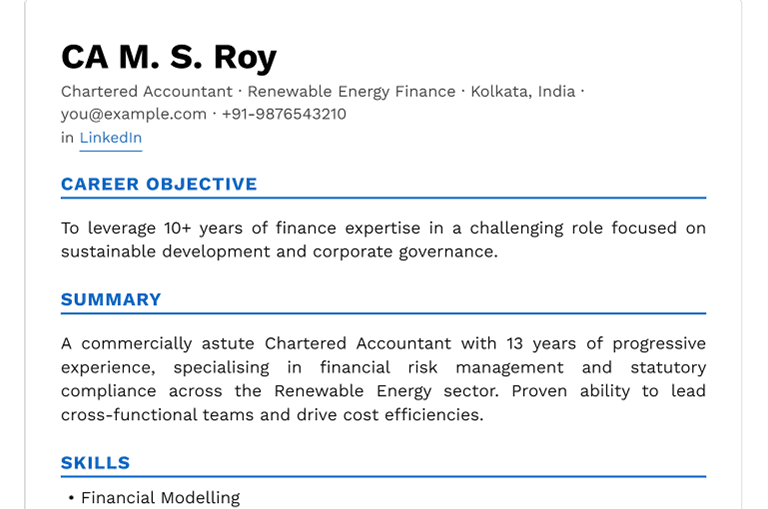
Task: Click the career objective paragraph
Action: click(383, 240)
